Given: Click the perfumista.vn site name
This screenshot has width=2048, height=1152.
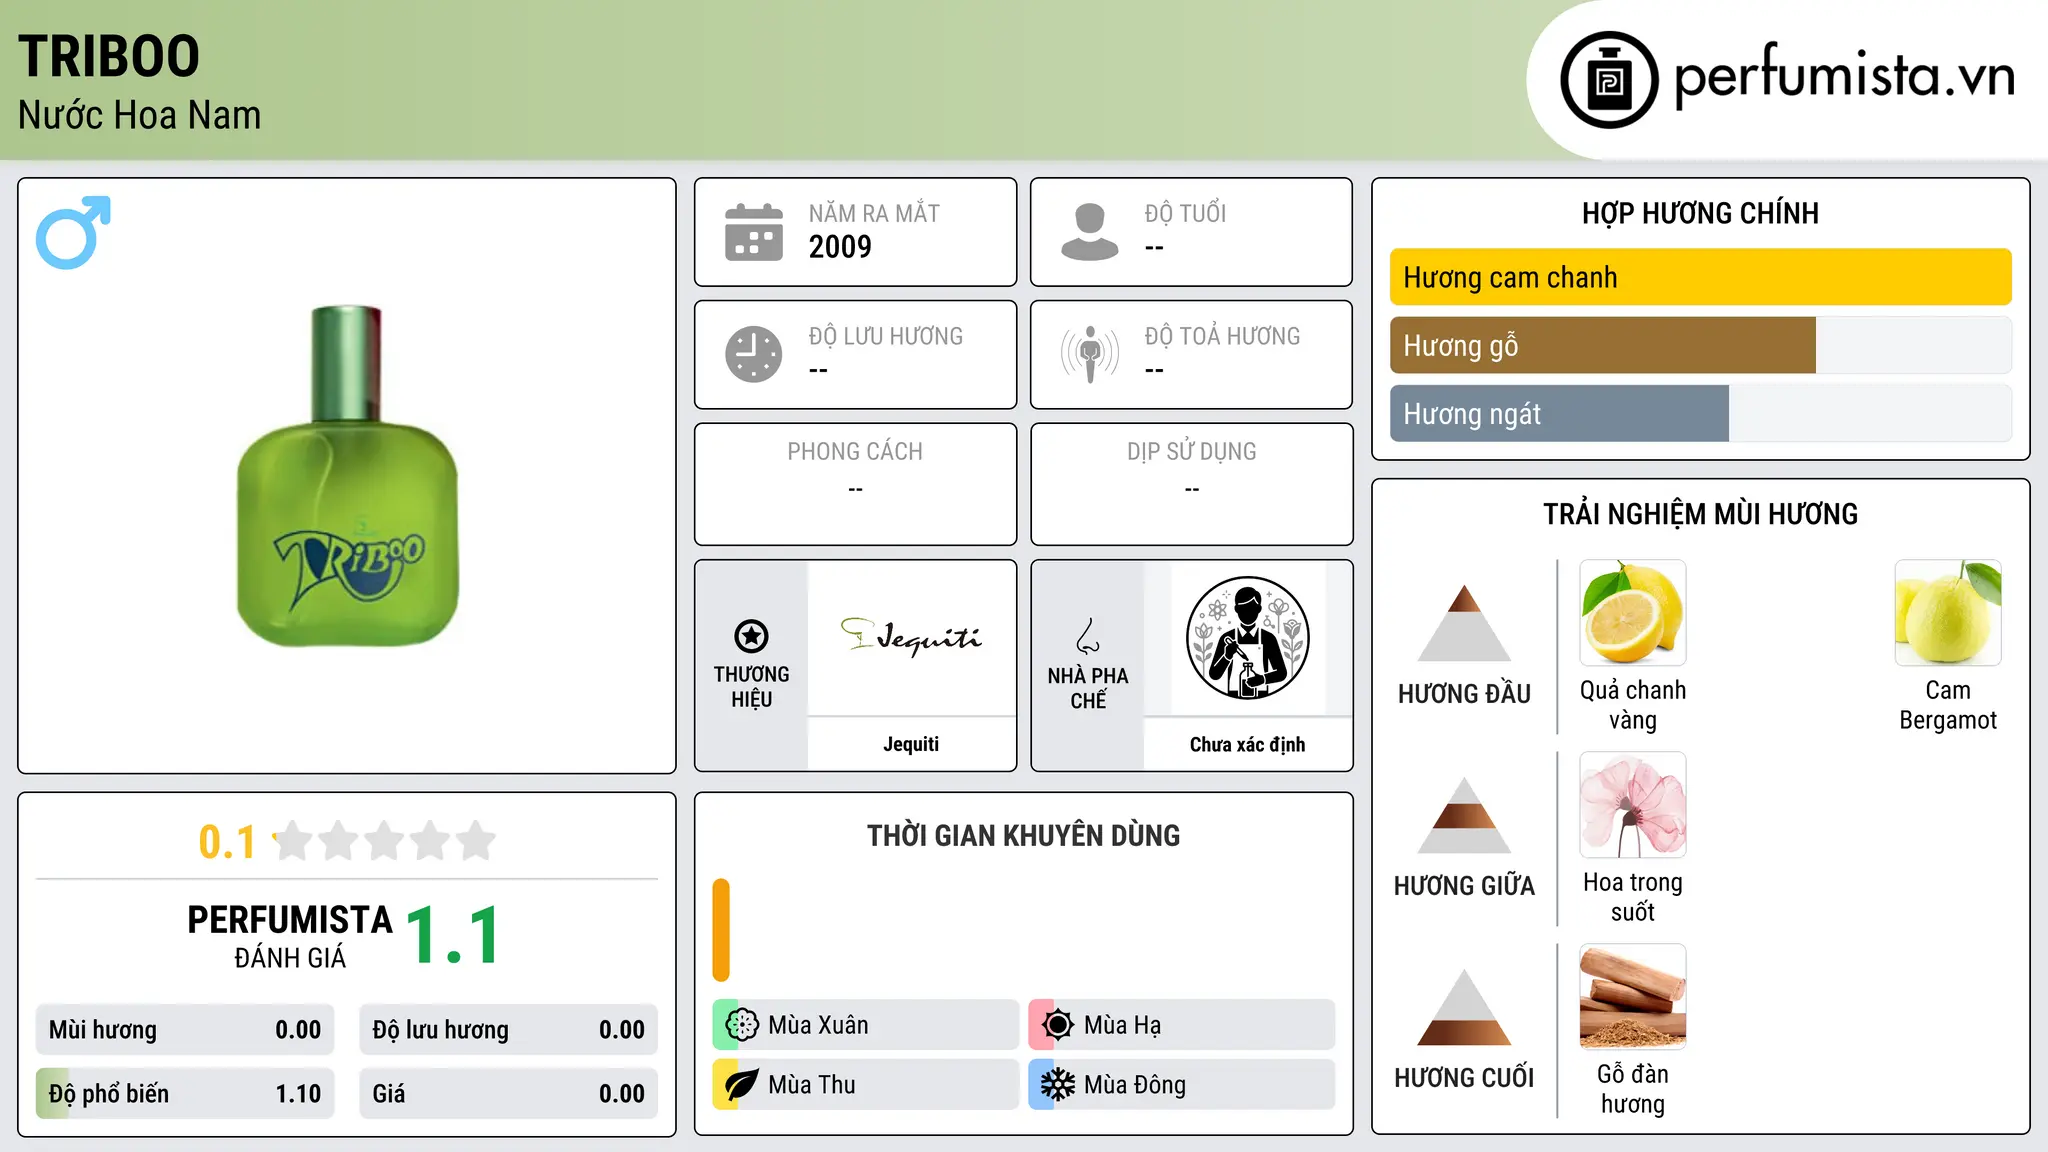Looking at the screenshot, I should [1845, 76].
